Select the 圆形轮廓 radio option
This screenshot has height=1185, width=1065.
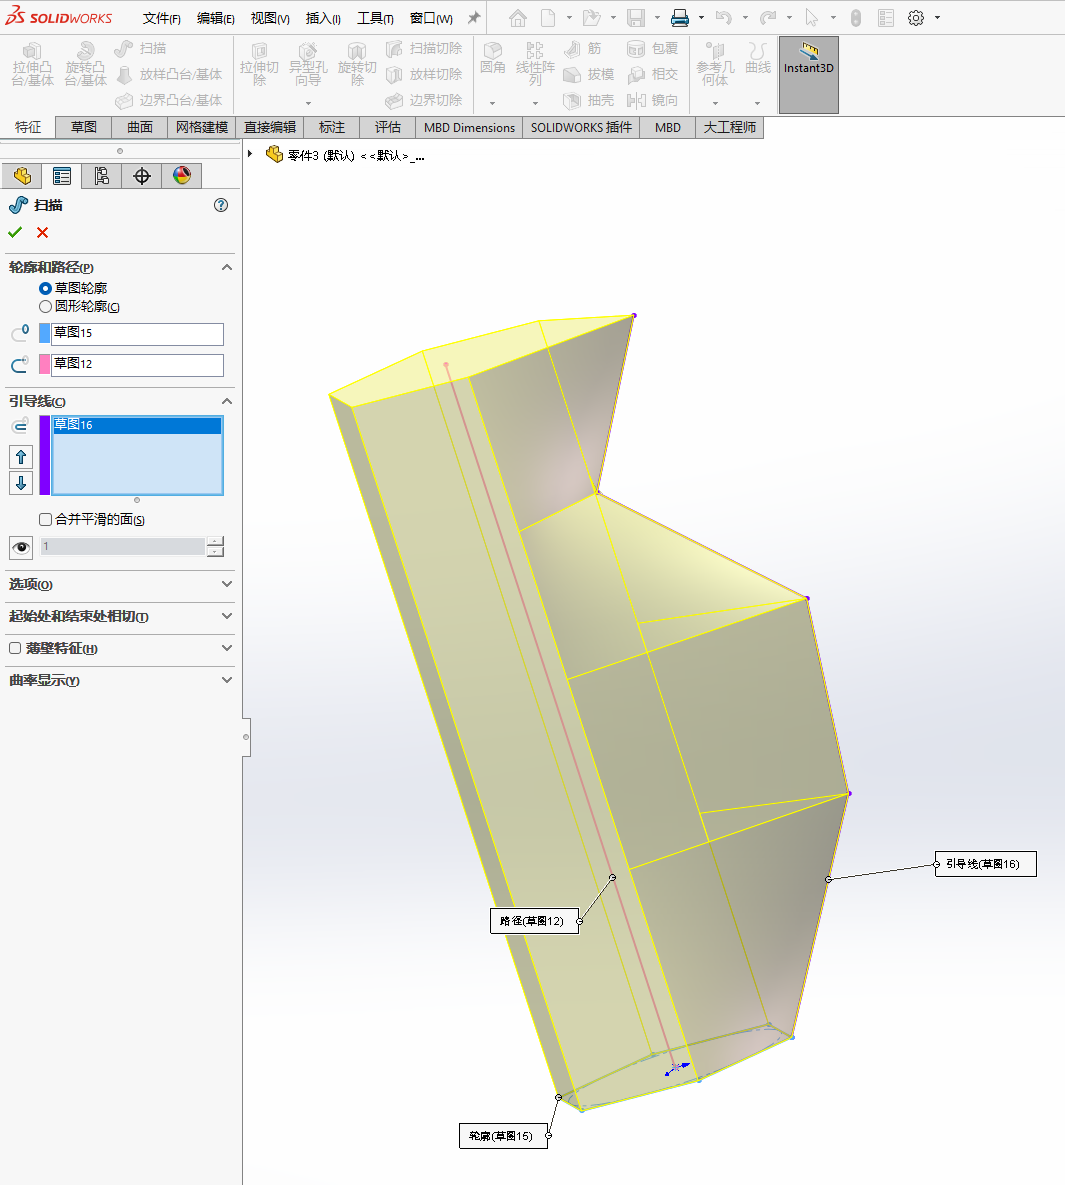pos(46,307)
